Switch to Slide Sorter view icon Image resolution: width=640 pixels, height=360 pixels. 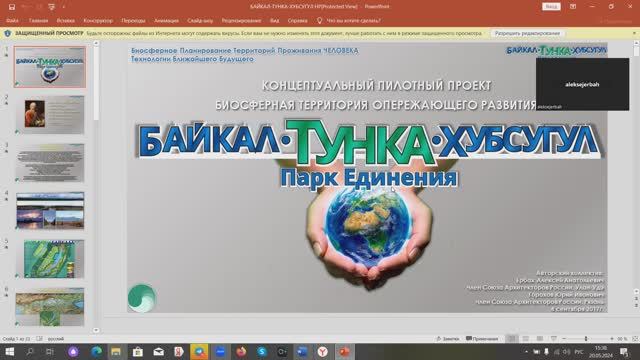[526, 339]
